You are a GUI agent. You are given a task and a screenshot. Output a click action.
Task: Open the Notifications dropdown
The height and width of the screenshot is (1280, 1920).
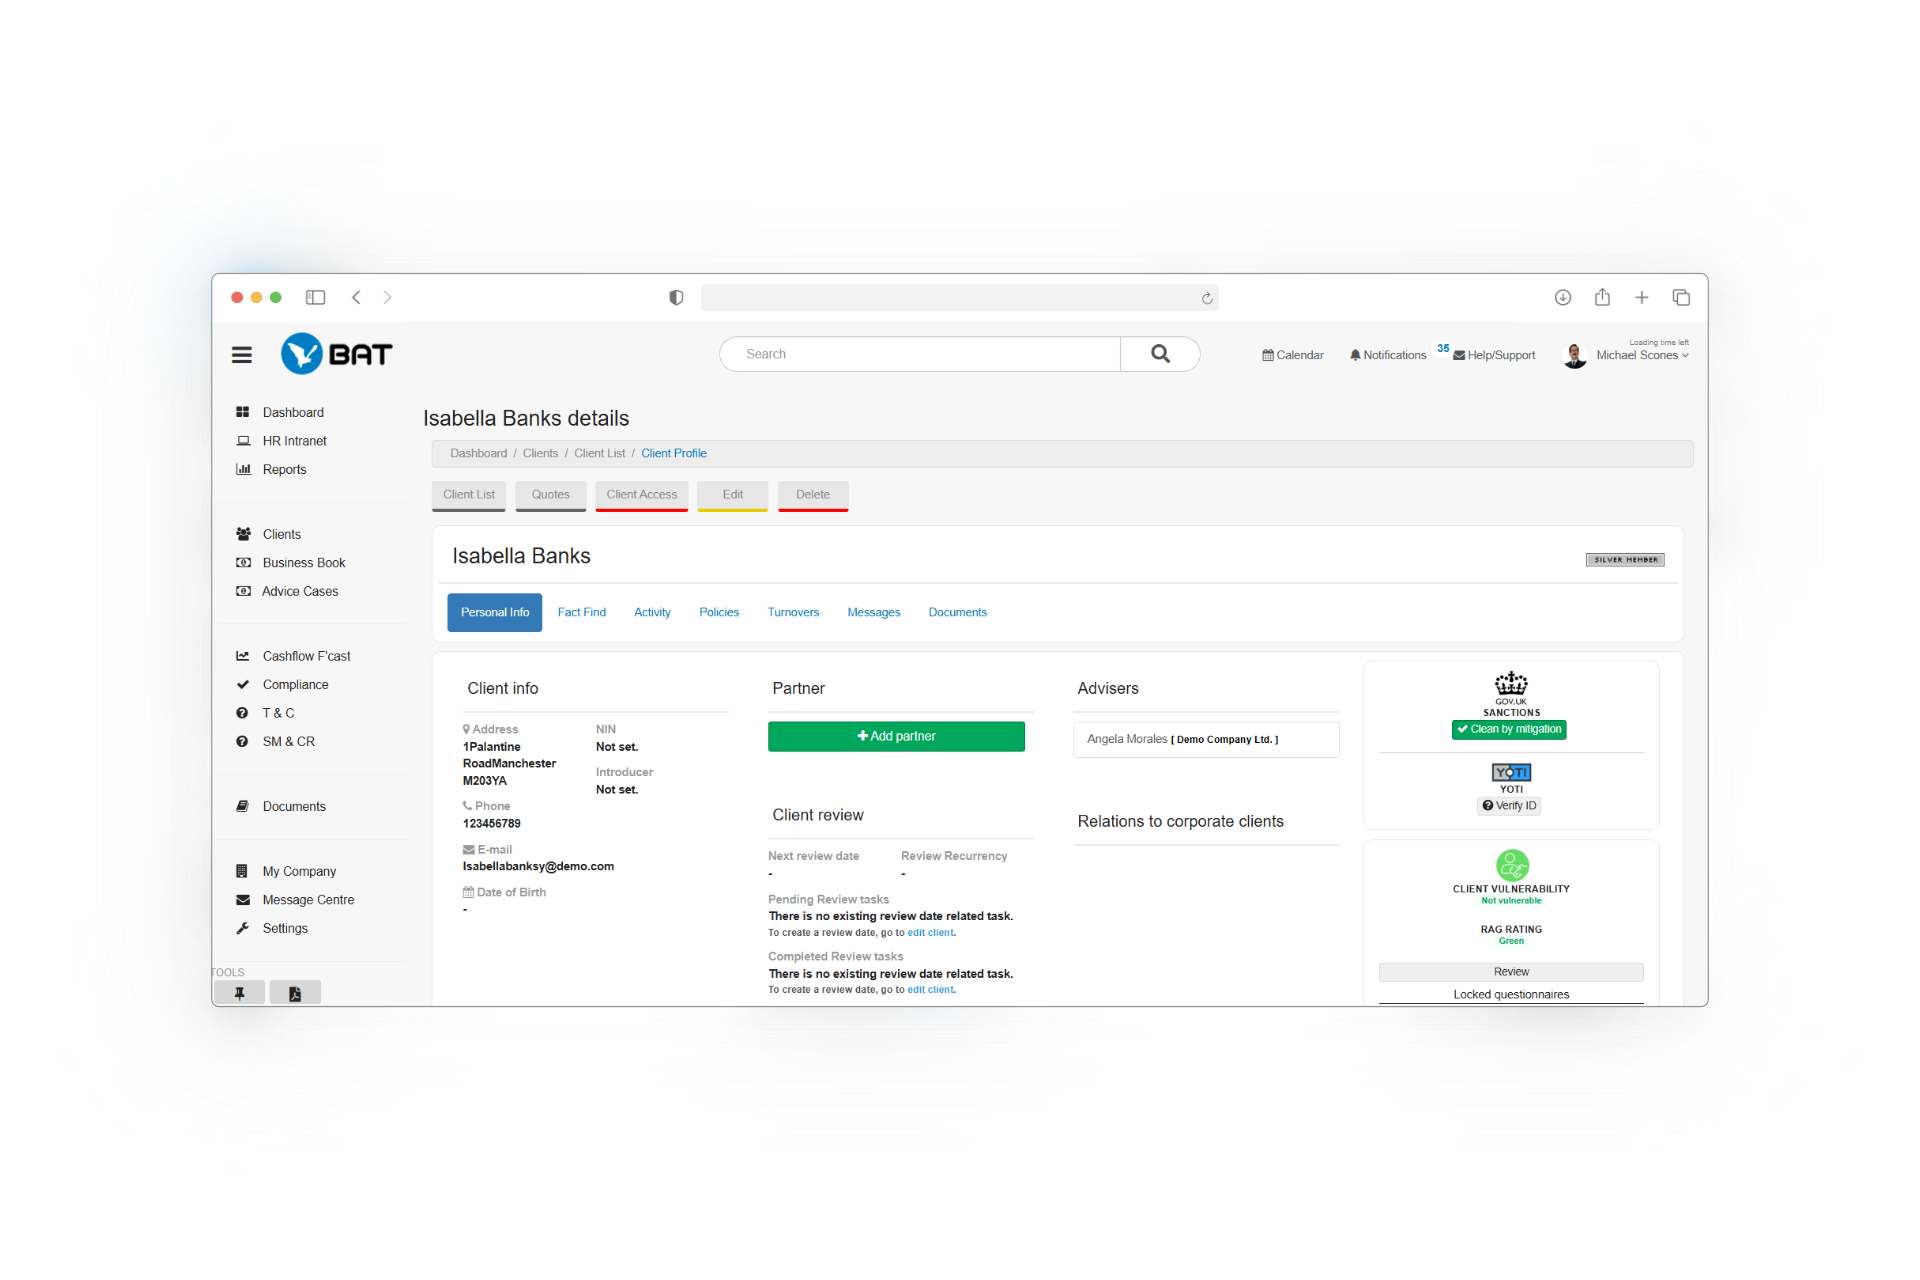pos(1388,355)
